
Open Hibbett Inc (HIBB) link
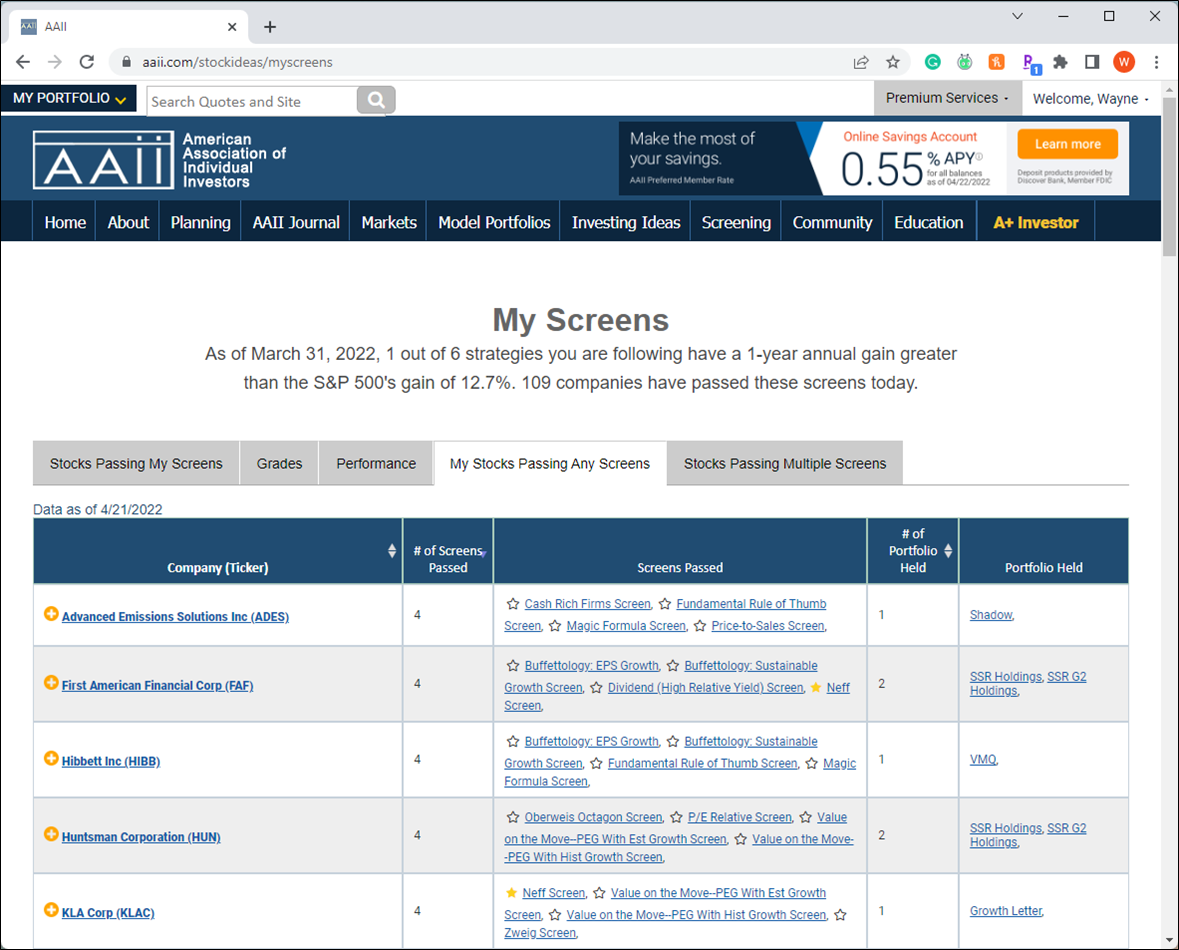[x=111, y=761]
